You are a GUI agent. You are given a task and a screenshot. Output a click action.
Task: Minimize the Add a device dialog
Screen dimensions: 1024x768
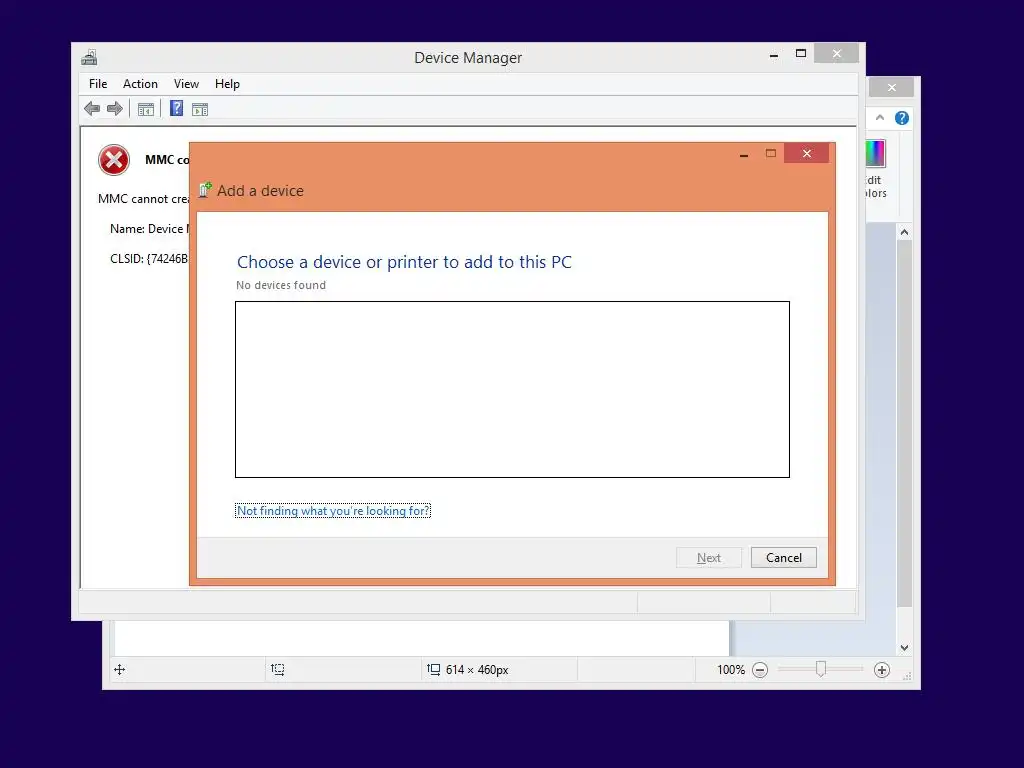pos(744,154)
